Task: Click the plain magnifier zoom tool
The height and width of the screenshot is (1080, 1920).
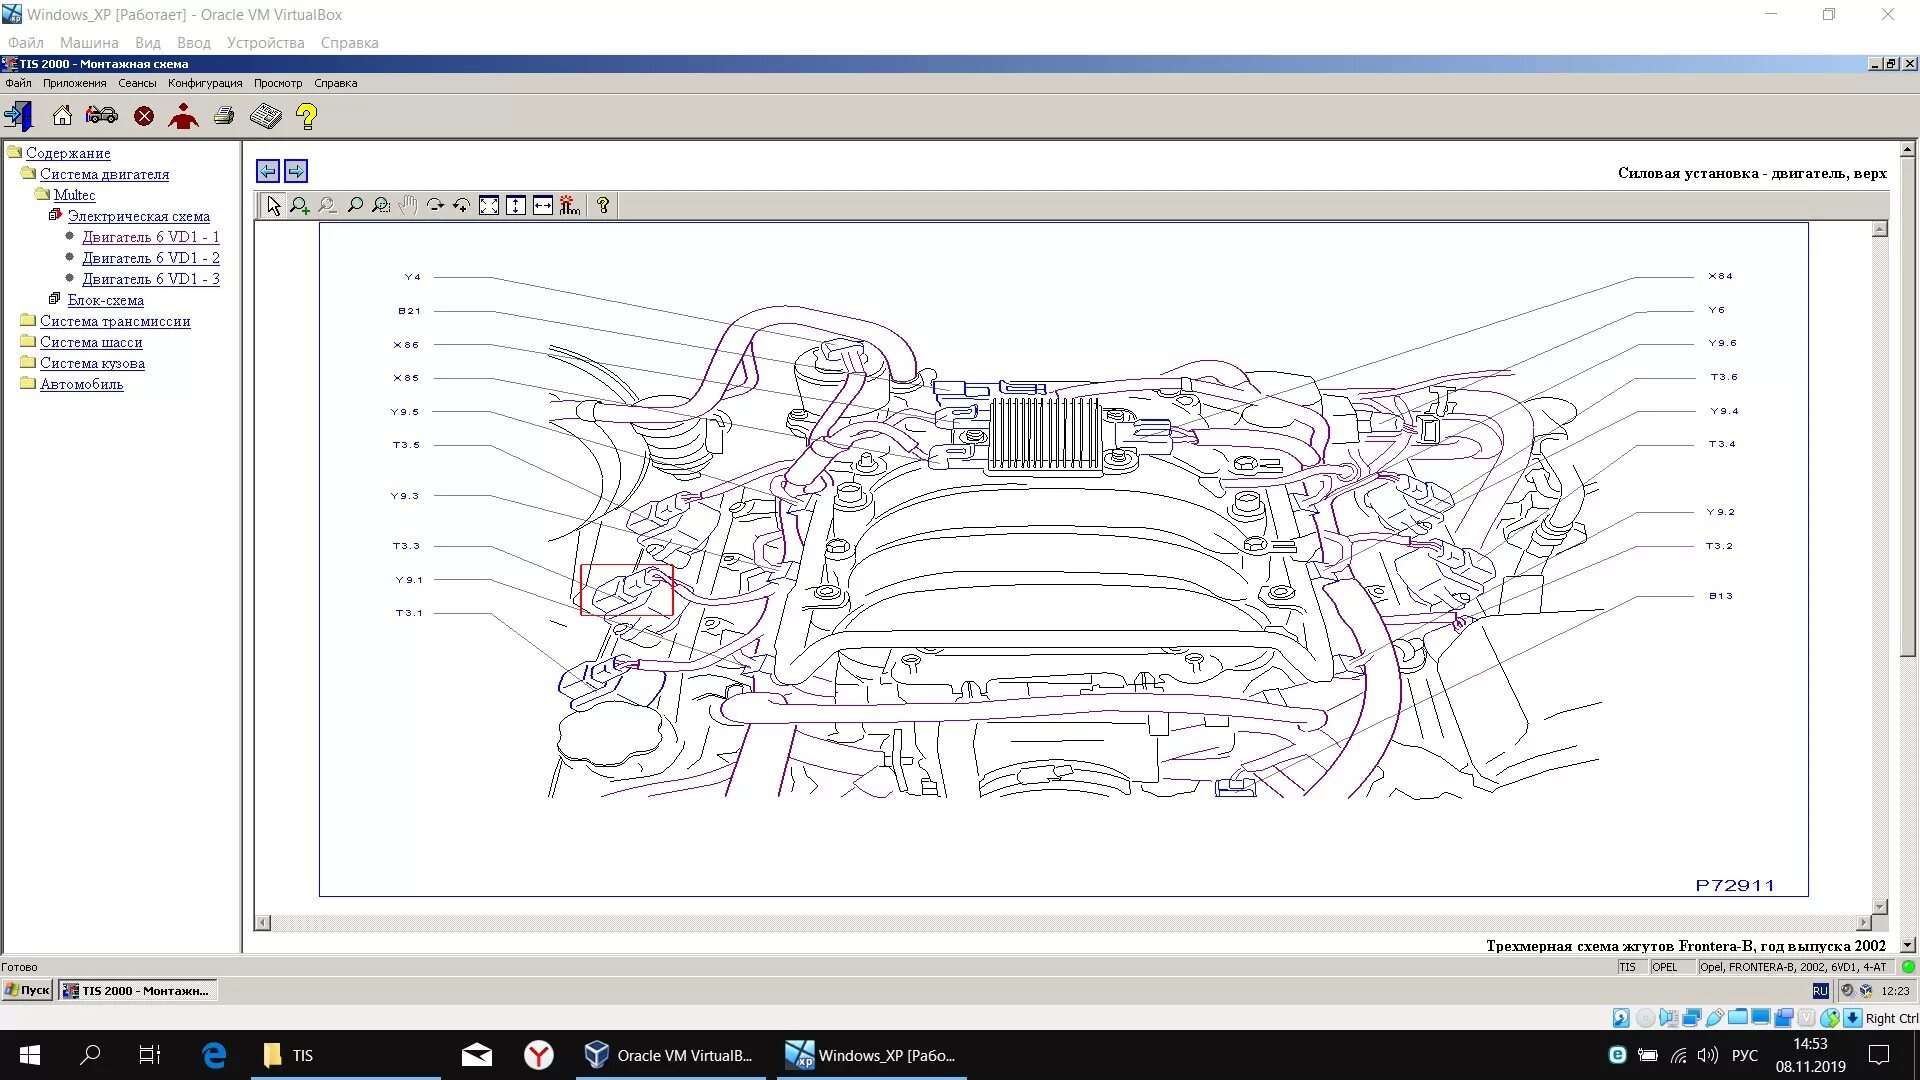Action: (x=354, y=205)
